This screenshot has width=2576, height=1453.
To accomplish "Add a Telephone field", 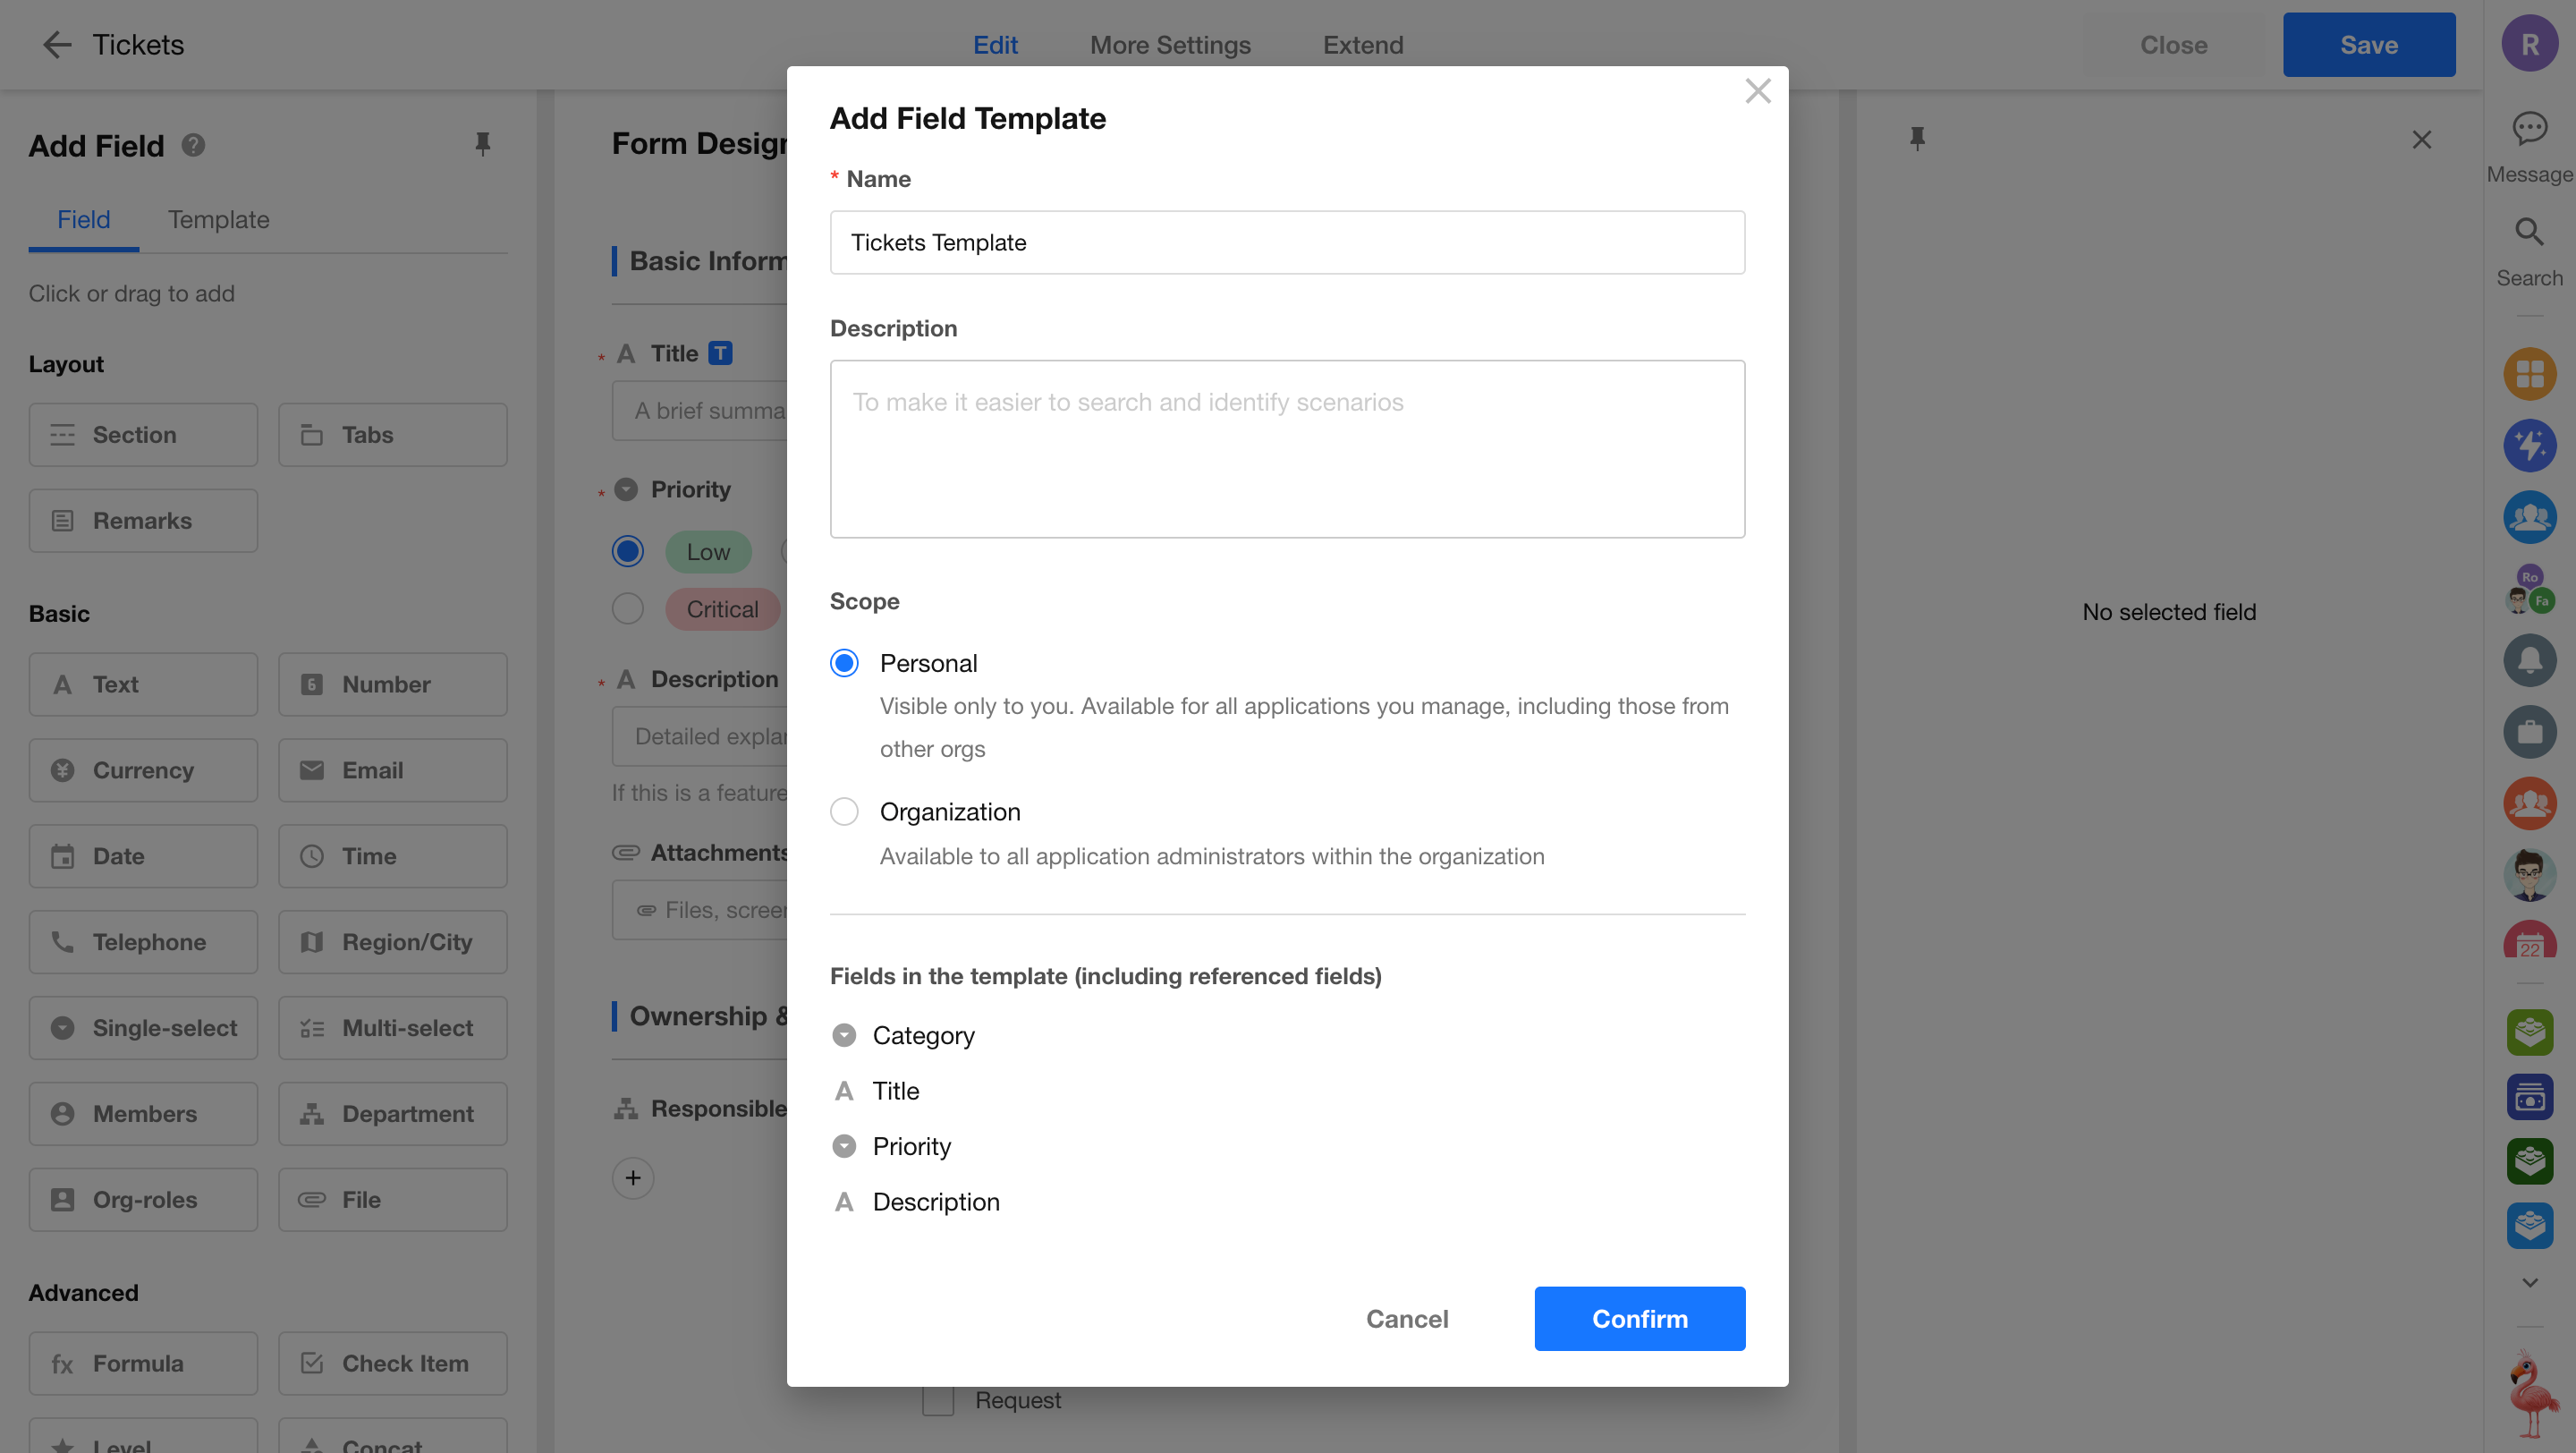I will 143,943.
